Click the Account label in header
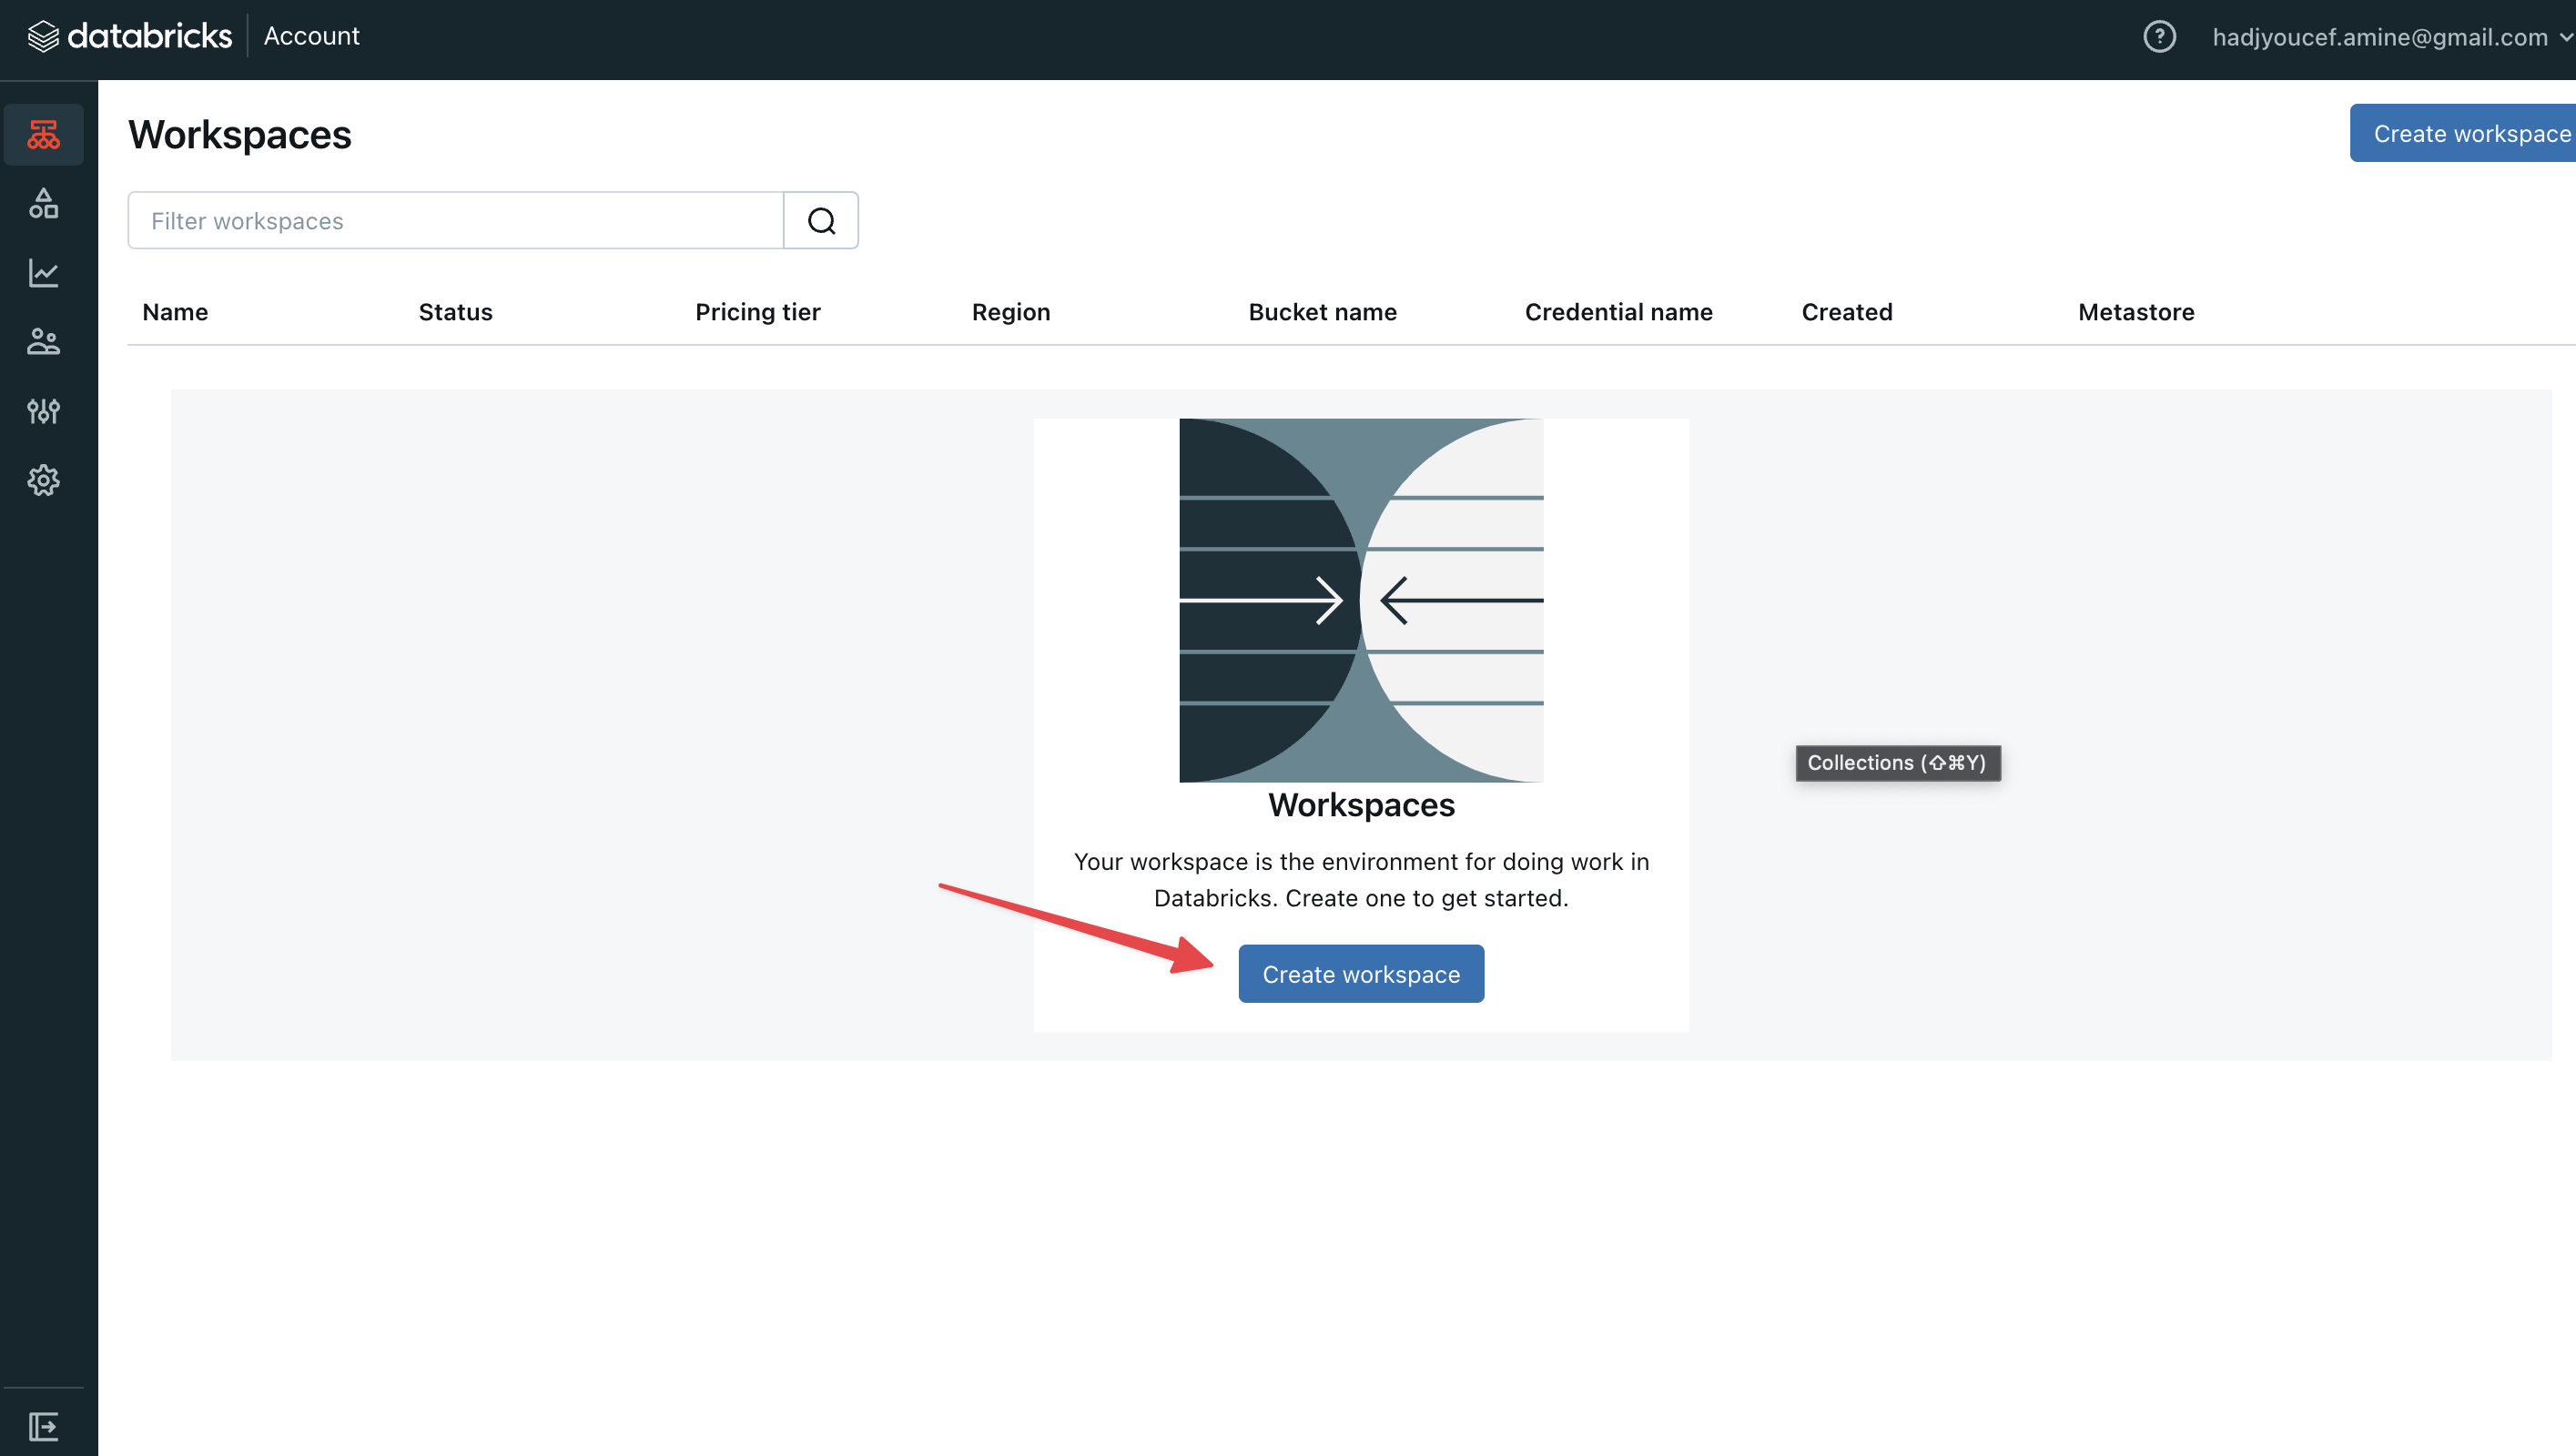The height and width of the screenshot is (1456, 2576). click(x=311, y=36)
